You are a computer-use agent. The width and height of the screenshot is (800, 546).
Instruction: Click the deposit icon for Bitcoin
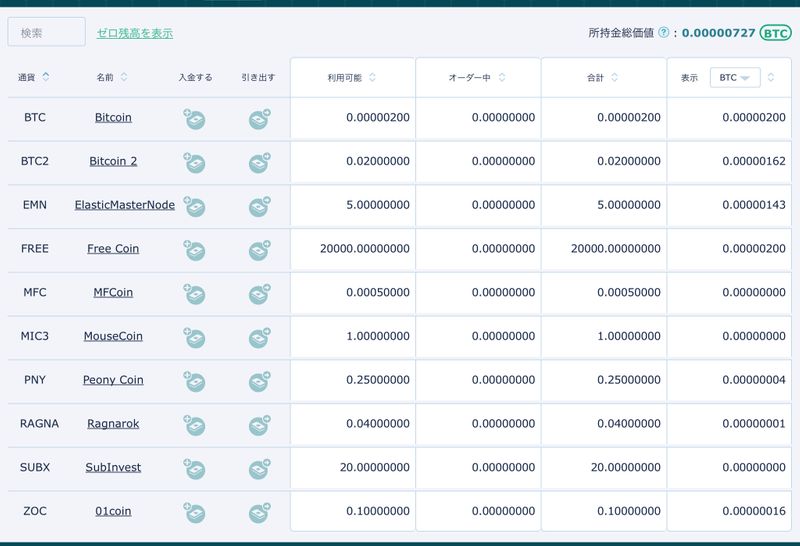click(194, 119)
